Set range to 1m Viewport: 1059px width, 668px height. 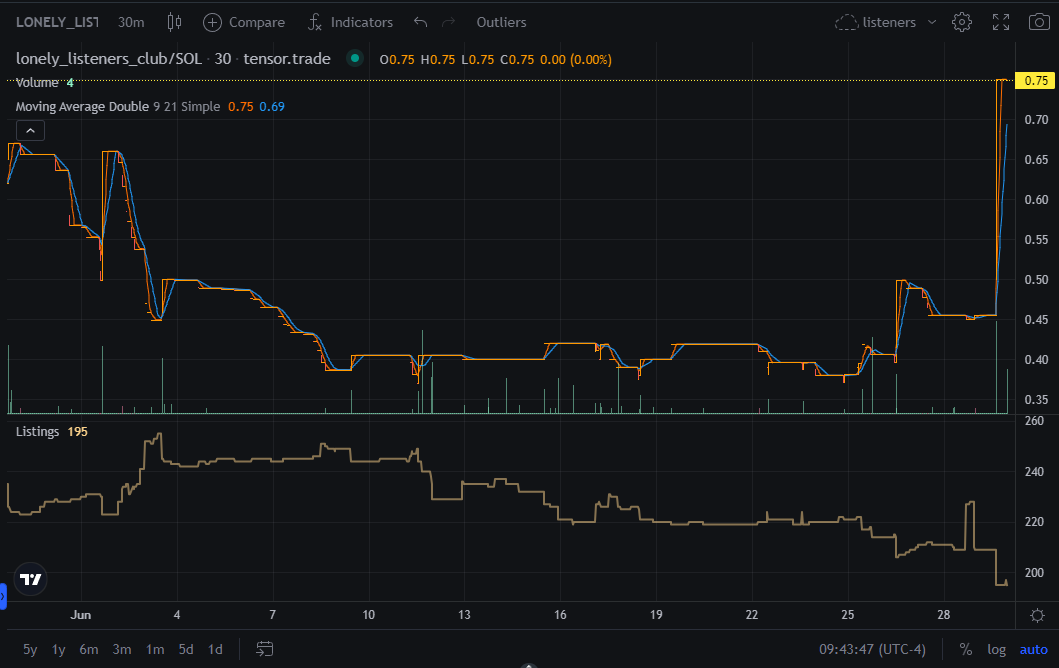pos(155,649)
